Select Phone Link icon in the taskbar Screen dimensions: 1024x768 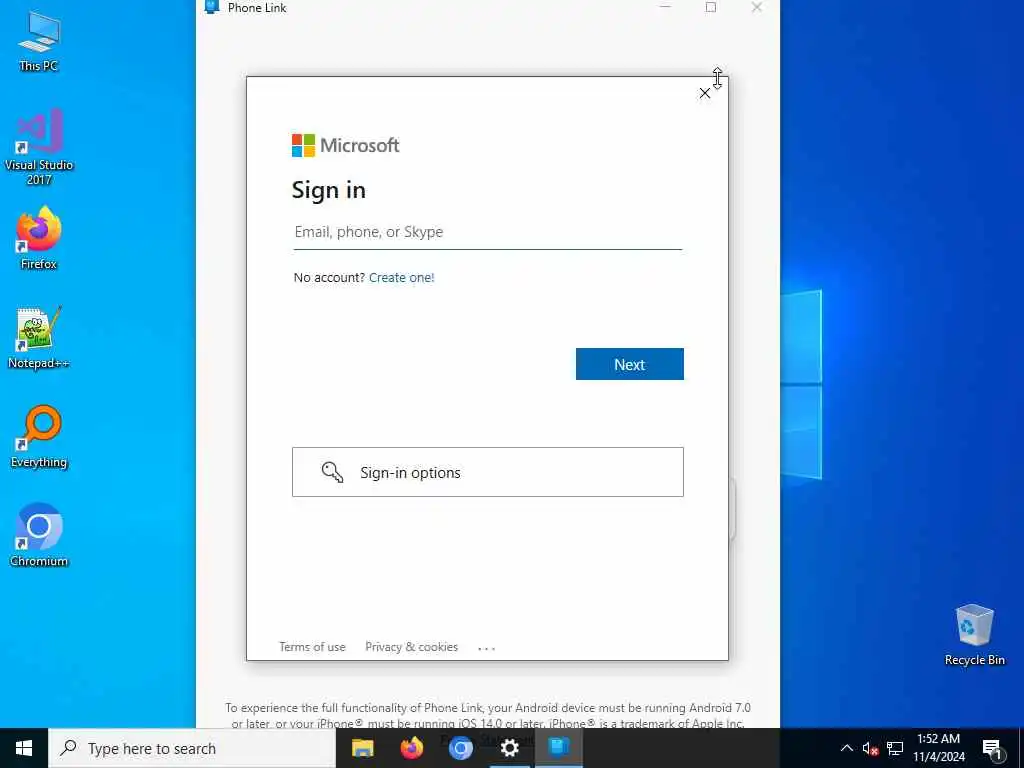pos(559,748)
